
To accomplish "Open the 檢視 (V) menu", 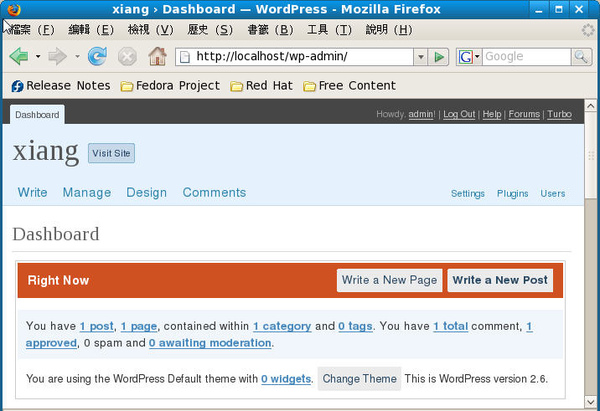I will [x=151, y=30].
